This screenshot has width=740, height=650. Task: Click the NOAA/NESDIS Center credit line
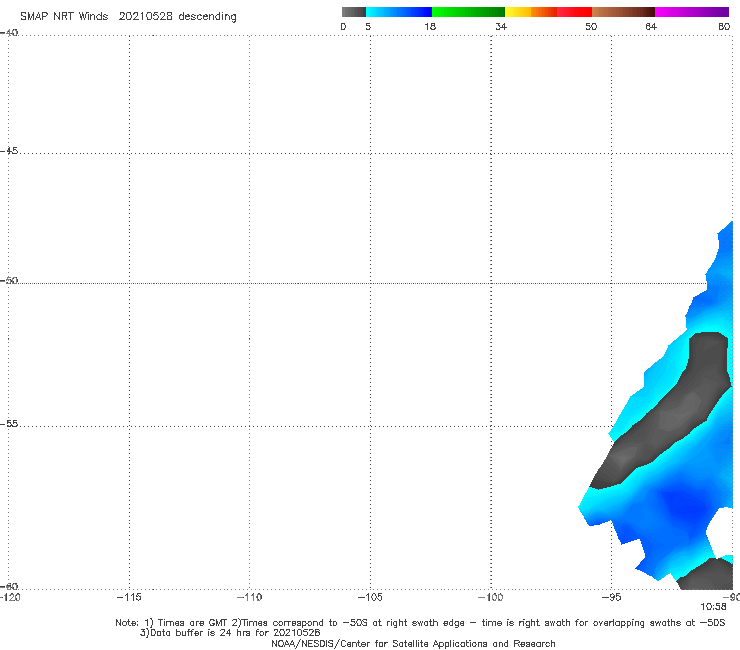(x=413, y=644)
